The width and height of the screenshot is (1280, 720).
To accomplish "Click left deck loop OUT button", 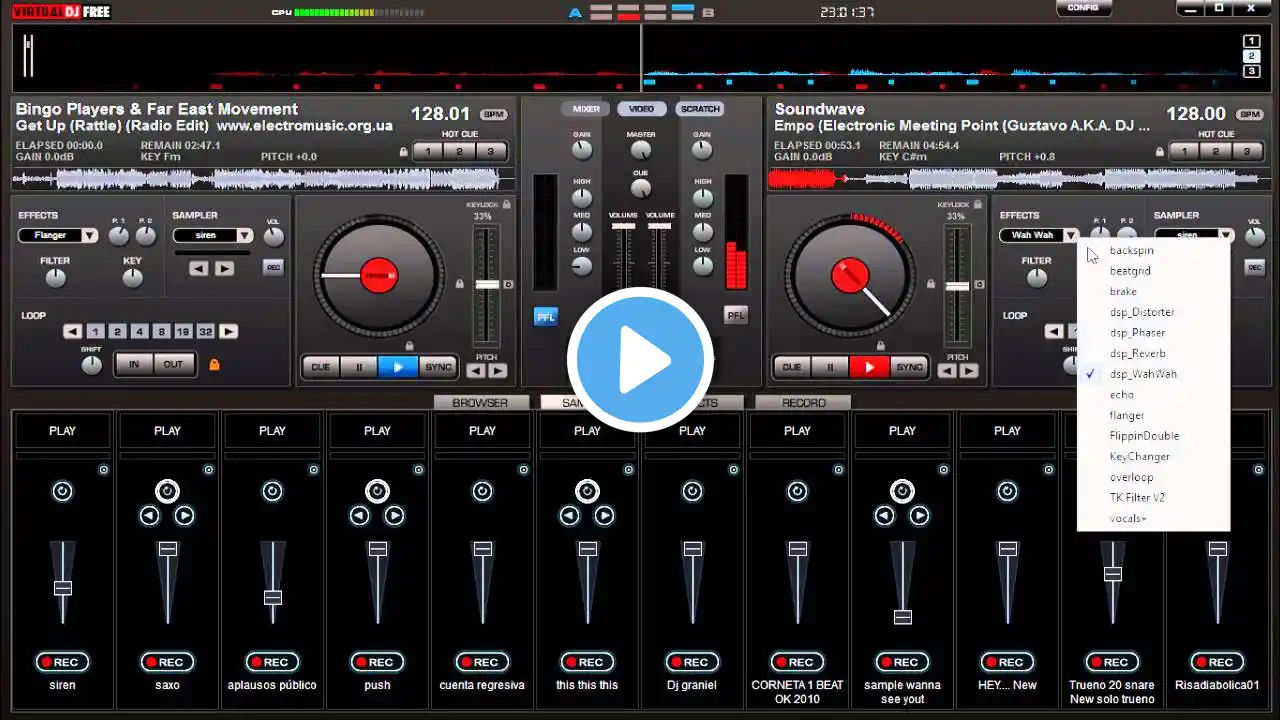I will pyautogui.click(x=173, y=364).
